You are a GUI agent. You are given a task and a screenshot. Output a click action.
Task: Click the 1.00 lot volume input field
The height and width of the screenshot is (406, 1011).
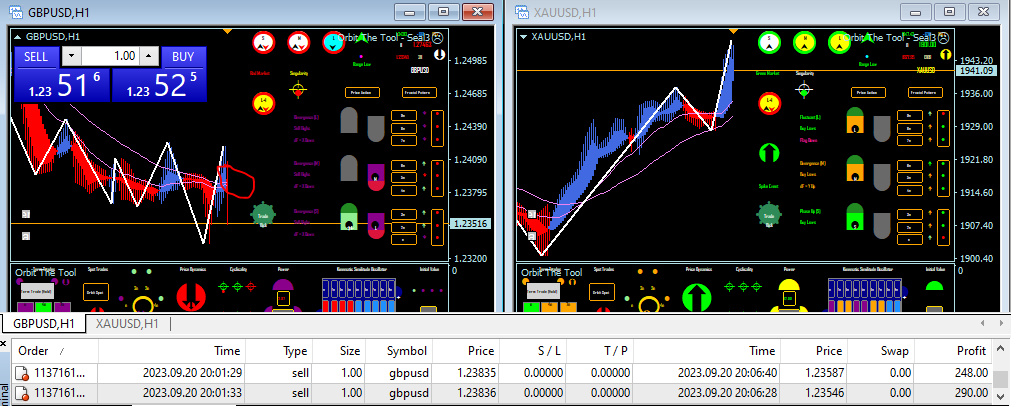[110, 56]
